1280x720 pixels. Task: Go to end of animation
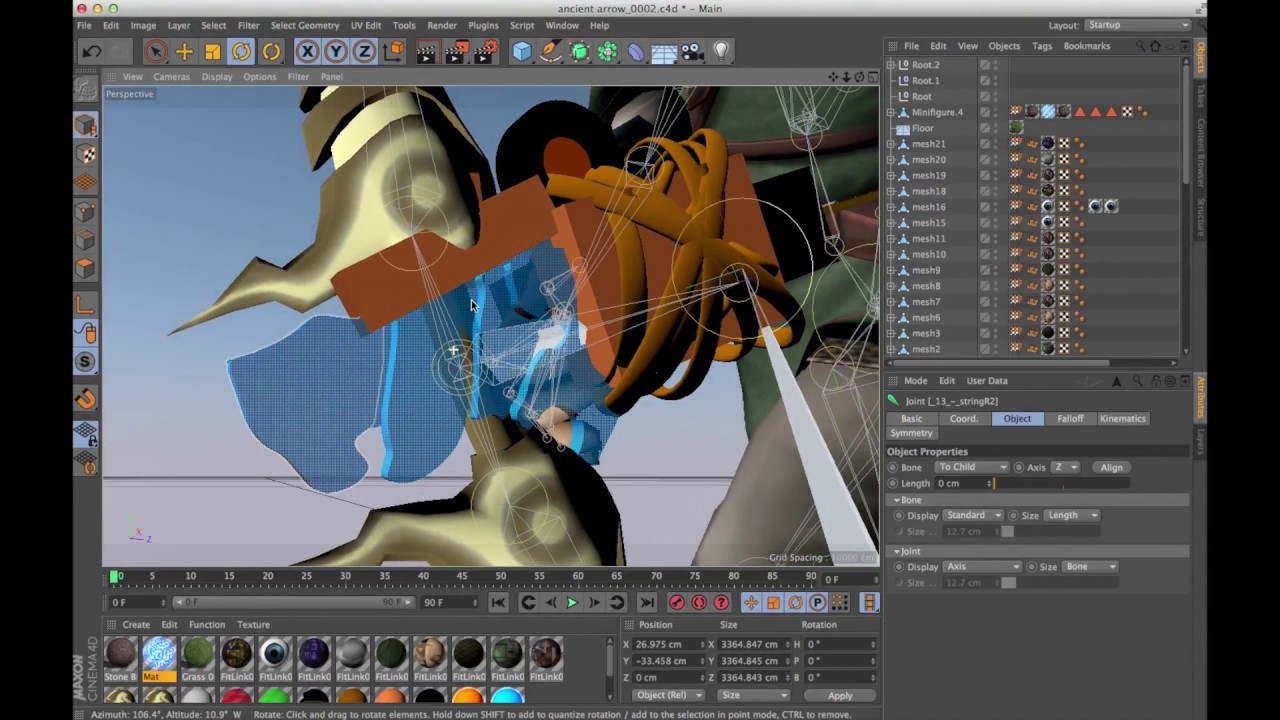coord(647,603)
